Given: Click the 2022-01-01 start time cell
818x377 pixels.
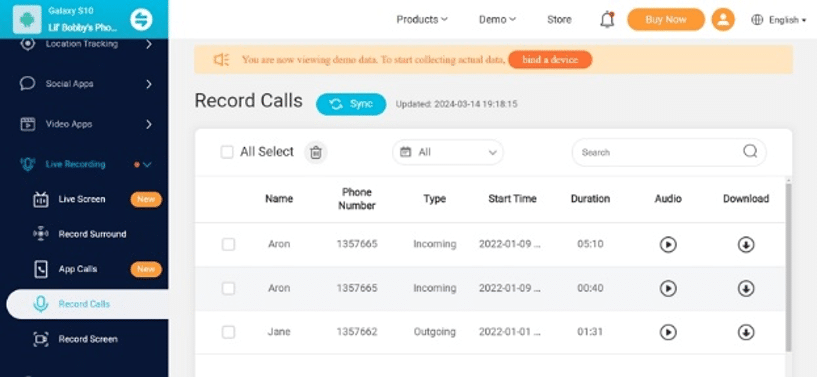Looking at the screenshot, I should 510,332.
